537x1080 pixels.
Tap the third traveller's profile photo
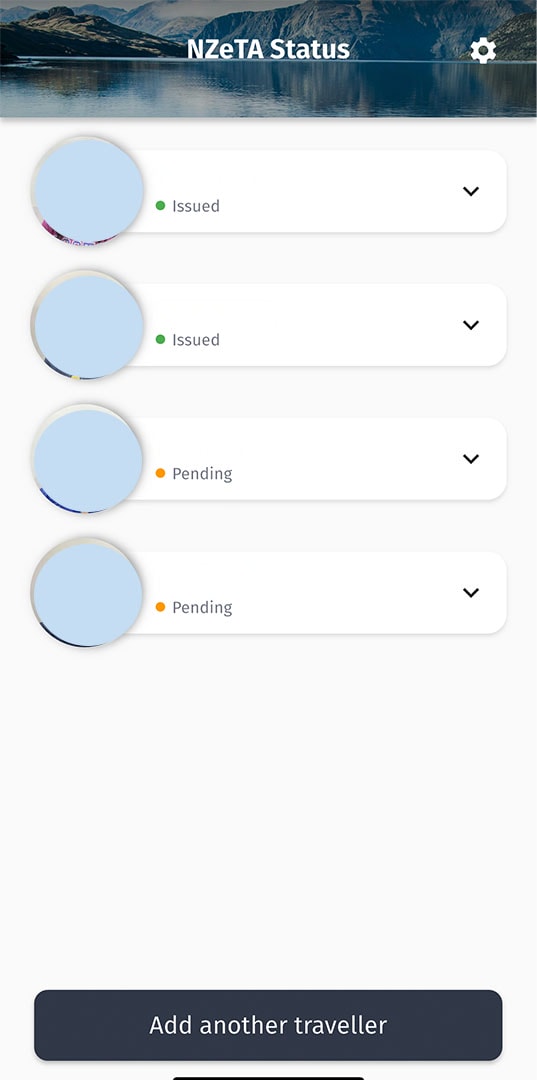pos(87,458)
